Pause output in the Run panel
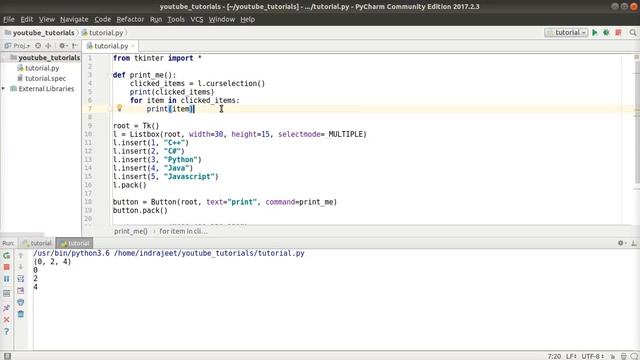640x360 pixels. pos(7,279)
